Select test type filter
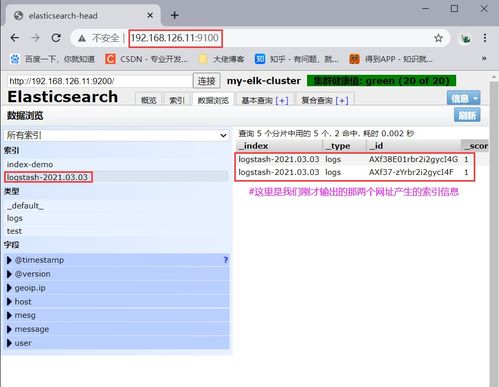Image resolution: width=499 pixels, height=387 pixels. 14,231
